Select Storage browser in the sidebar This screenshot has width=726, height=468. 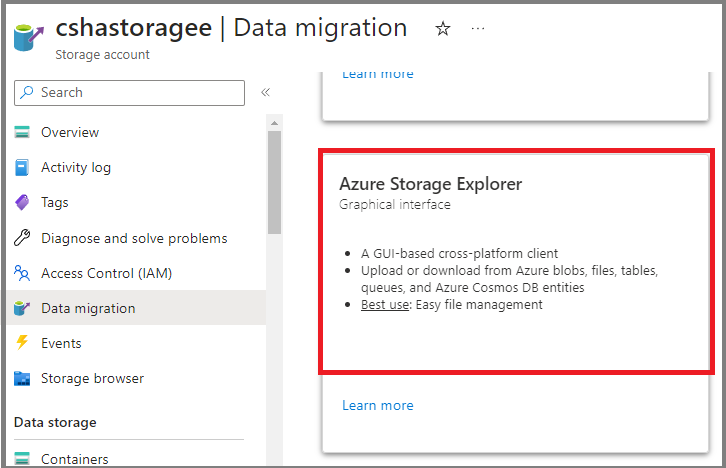(137, 378)
